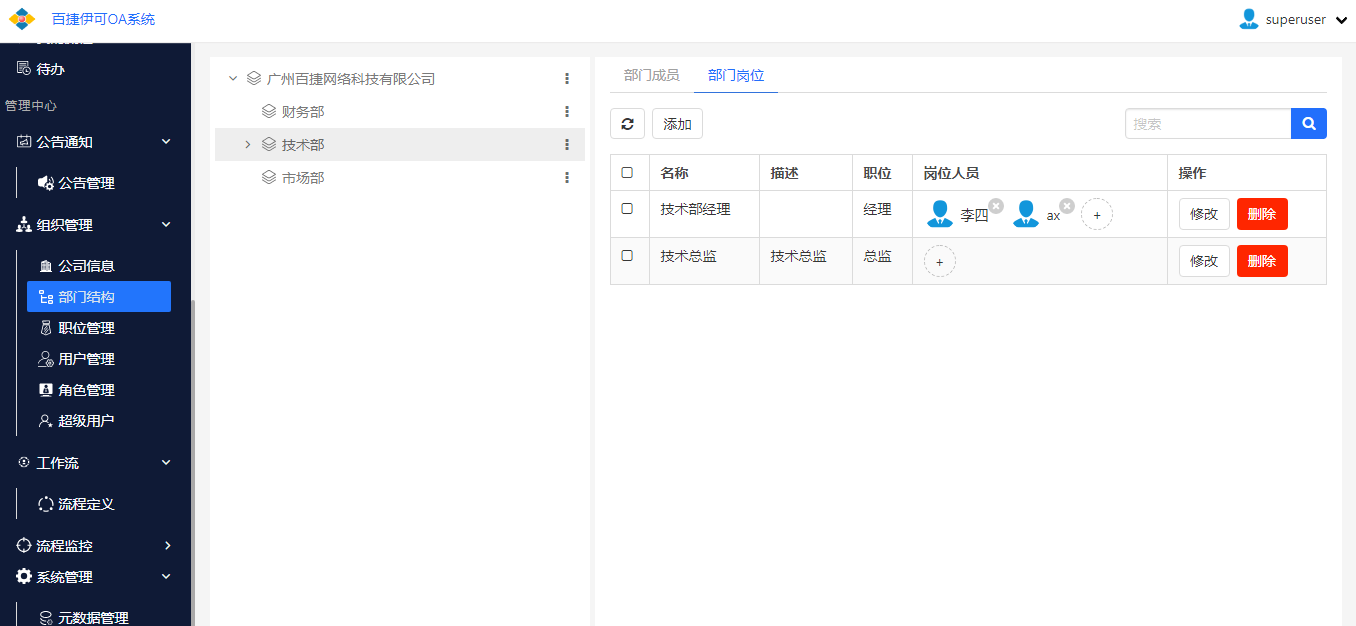This screenshot has height=626, width=1356.
Task: Expand the 流程监控 menu section
Action: pyautogui.click(x=167, y=546)
